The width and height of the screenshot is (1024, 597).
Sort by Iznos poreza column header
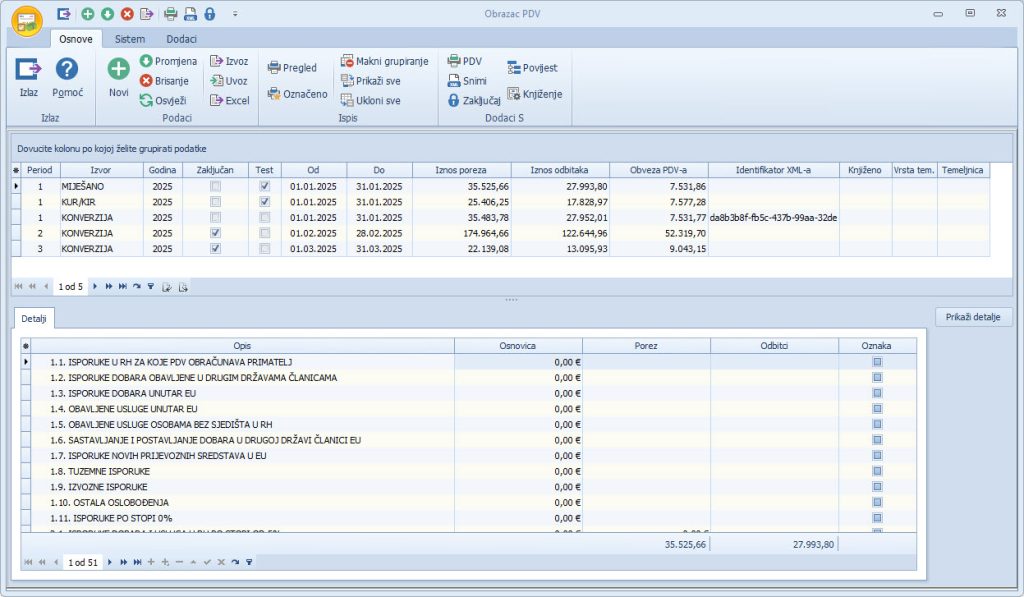pyautogui.click(x=461, y=170)
